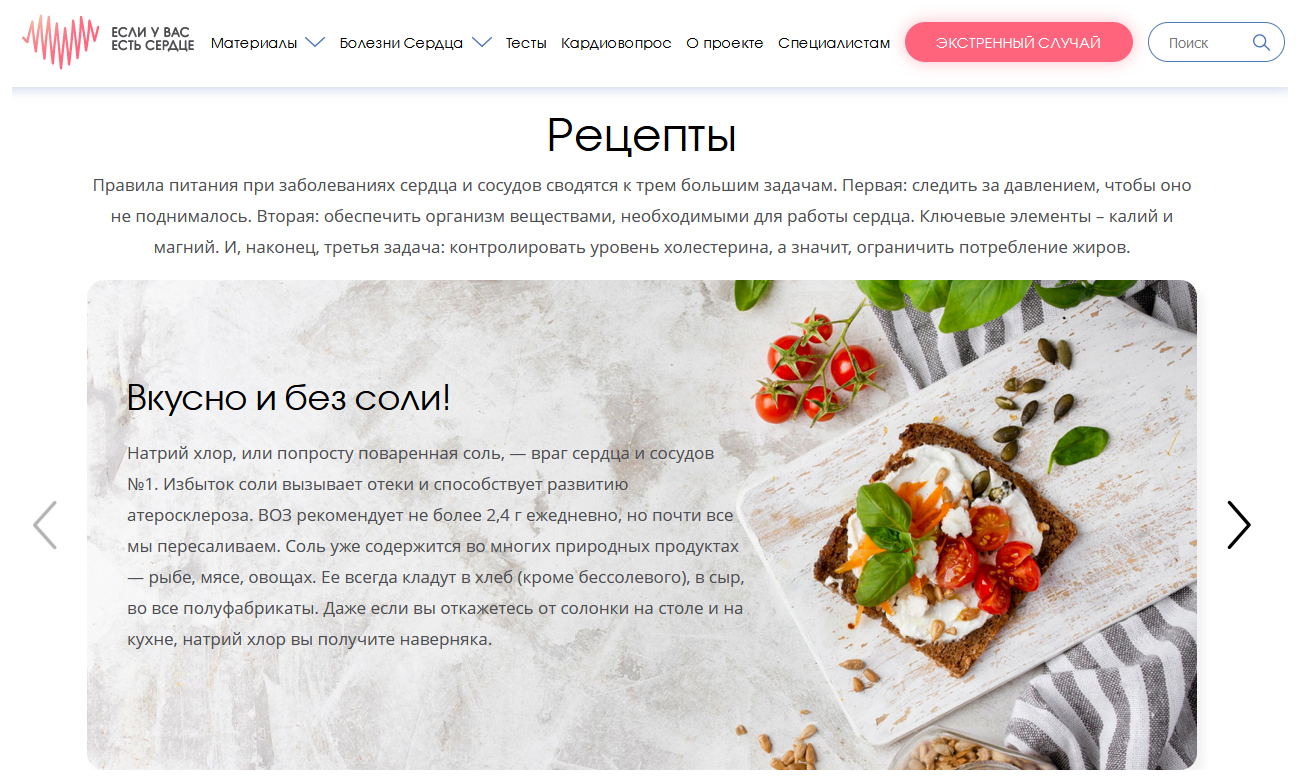The height and width of the screenshot is (778, 1306).
Task: Expand the Материалы dropdown chevron
Action: pyautogui.click(x=315, y=43)
